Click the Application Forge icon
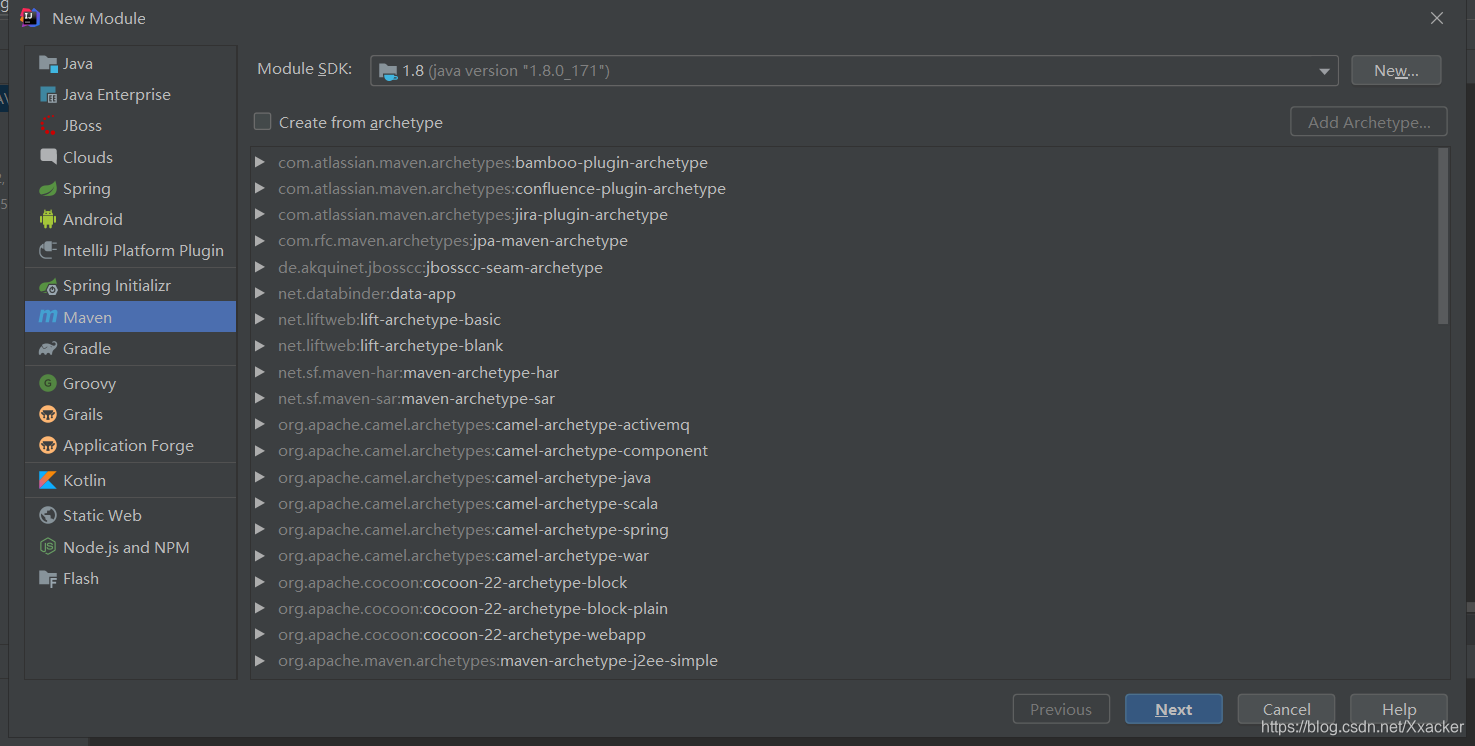Screen dimensions: 1475x746 (x=48, y=445)
